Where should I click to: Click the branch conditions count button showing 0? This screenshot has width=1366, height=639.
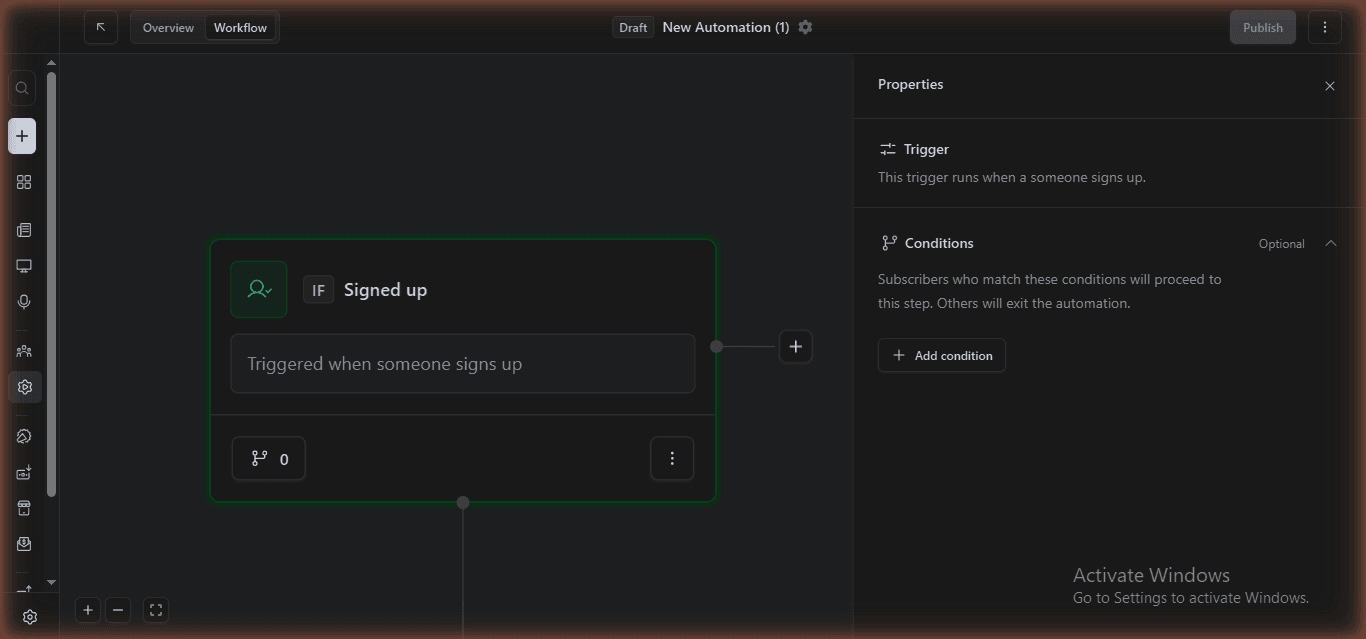click(x=269, y=458)
